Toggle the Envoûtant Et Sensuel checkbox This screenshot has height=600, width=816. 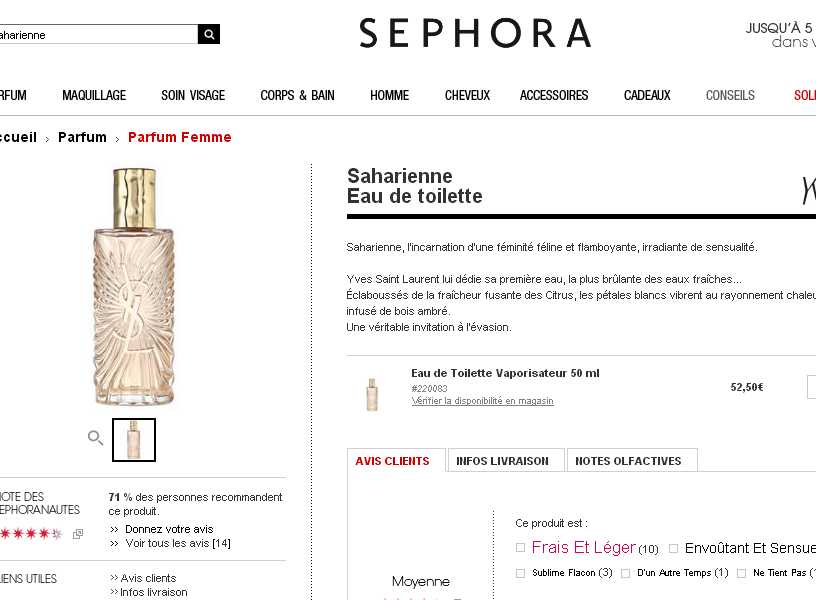673,548
